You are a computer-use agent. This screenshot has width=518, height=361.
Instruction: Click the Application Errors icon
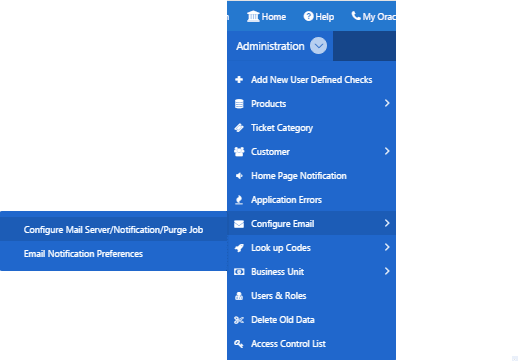[x=239, y=200]
